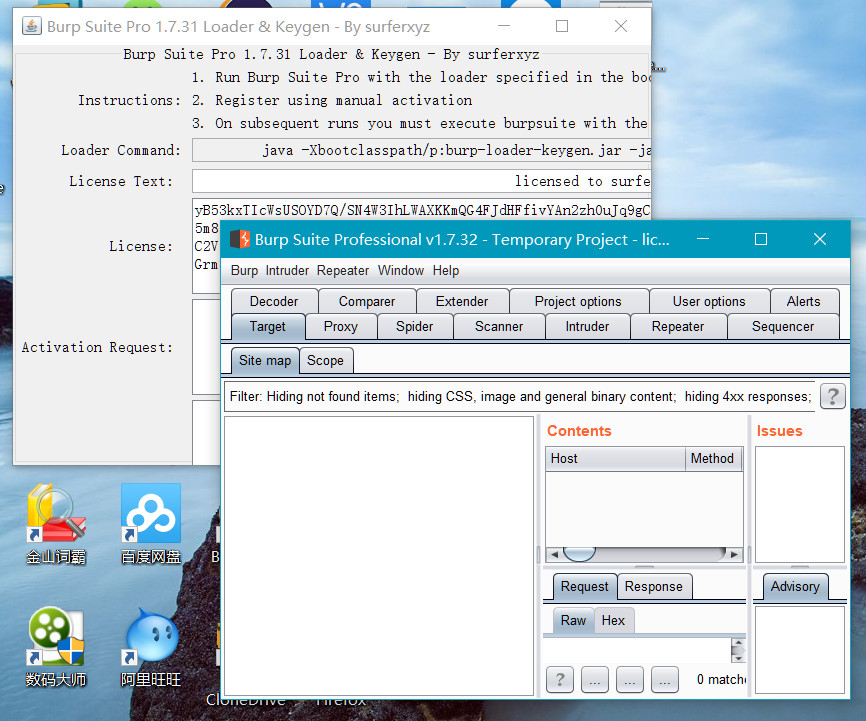The height and width of the screenshot is (721, 866).
Task: Select the Hex view tab
Action: [613, 620]
